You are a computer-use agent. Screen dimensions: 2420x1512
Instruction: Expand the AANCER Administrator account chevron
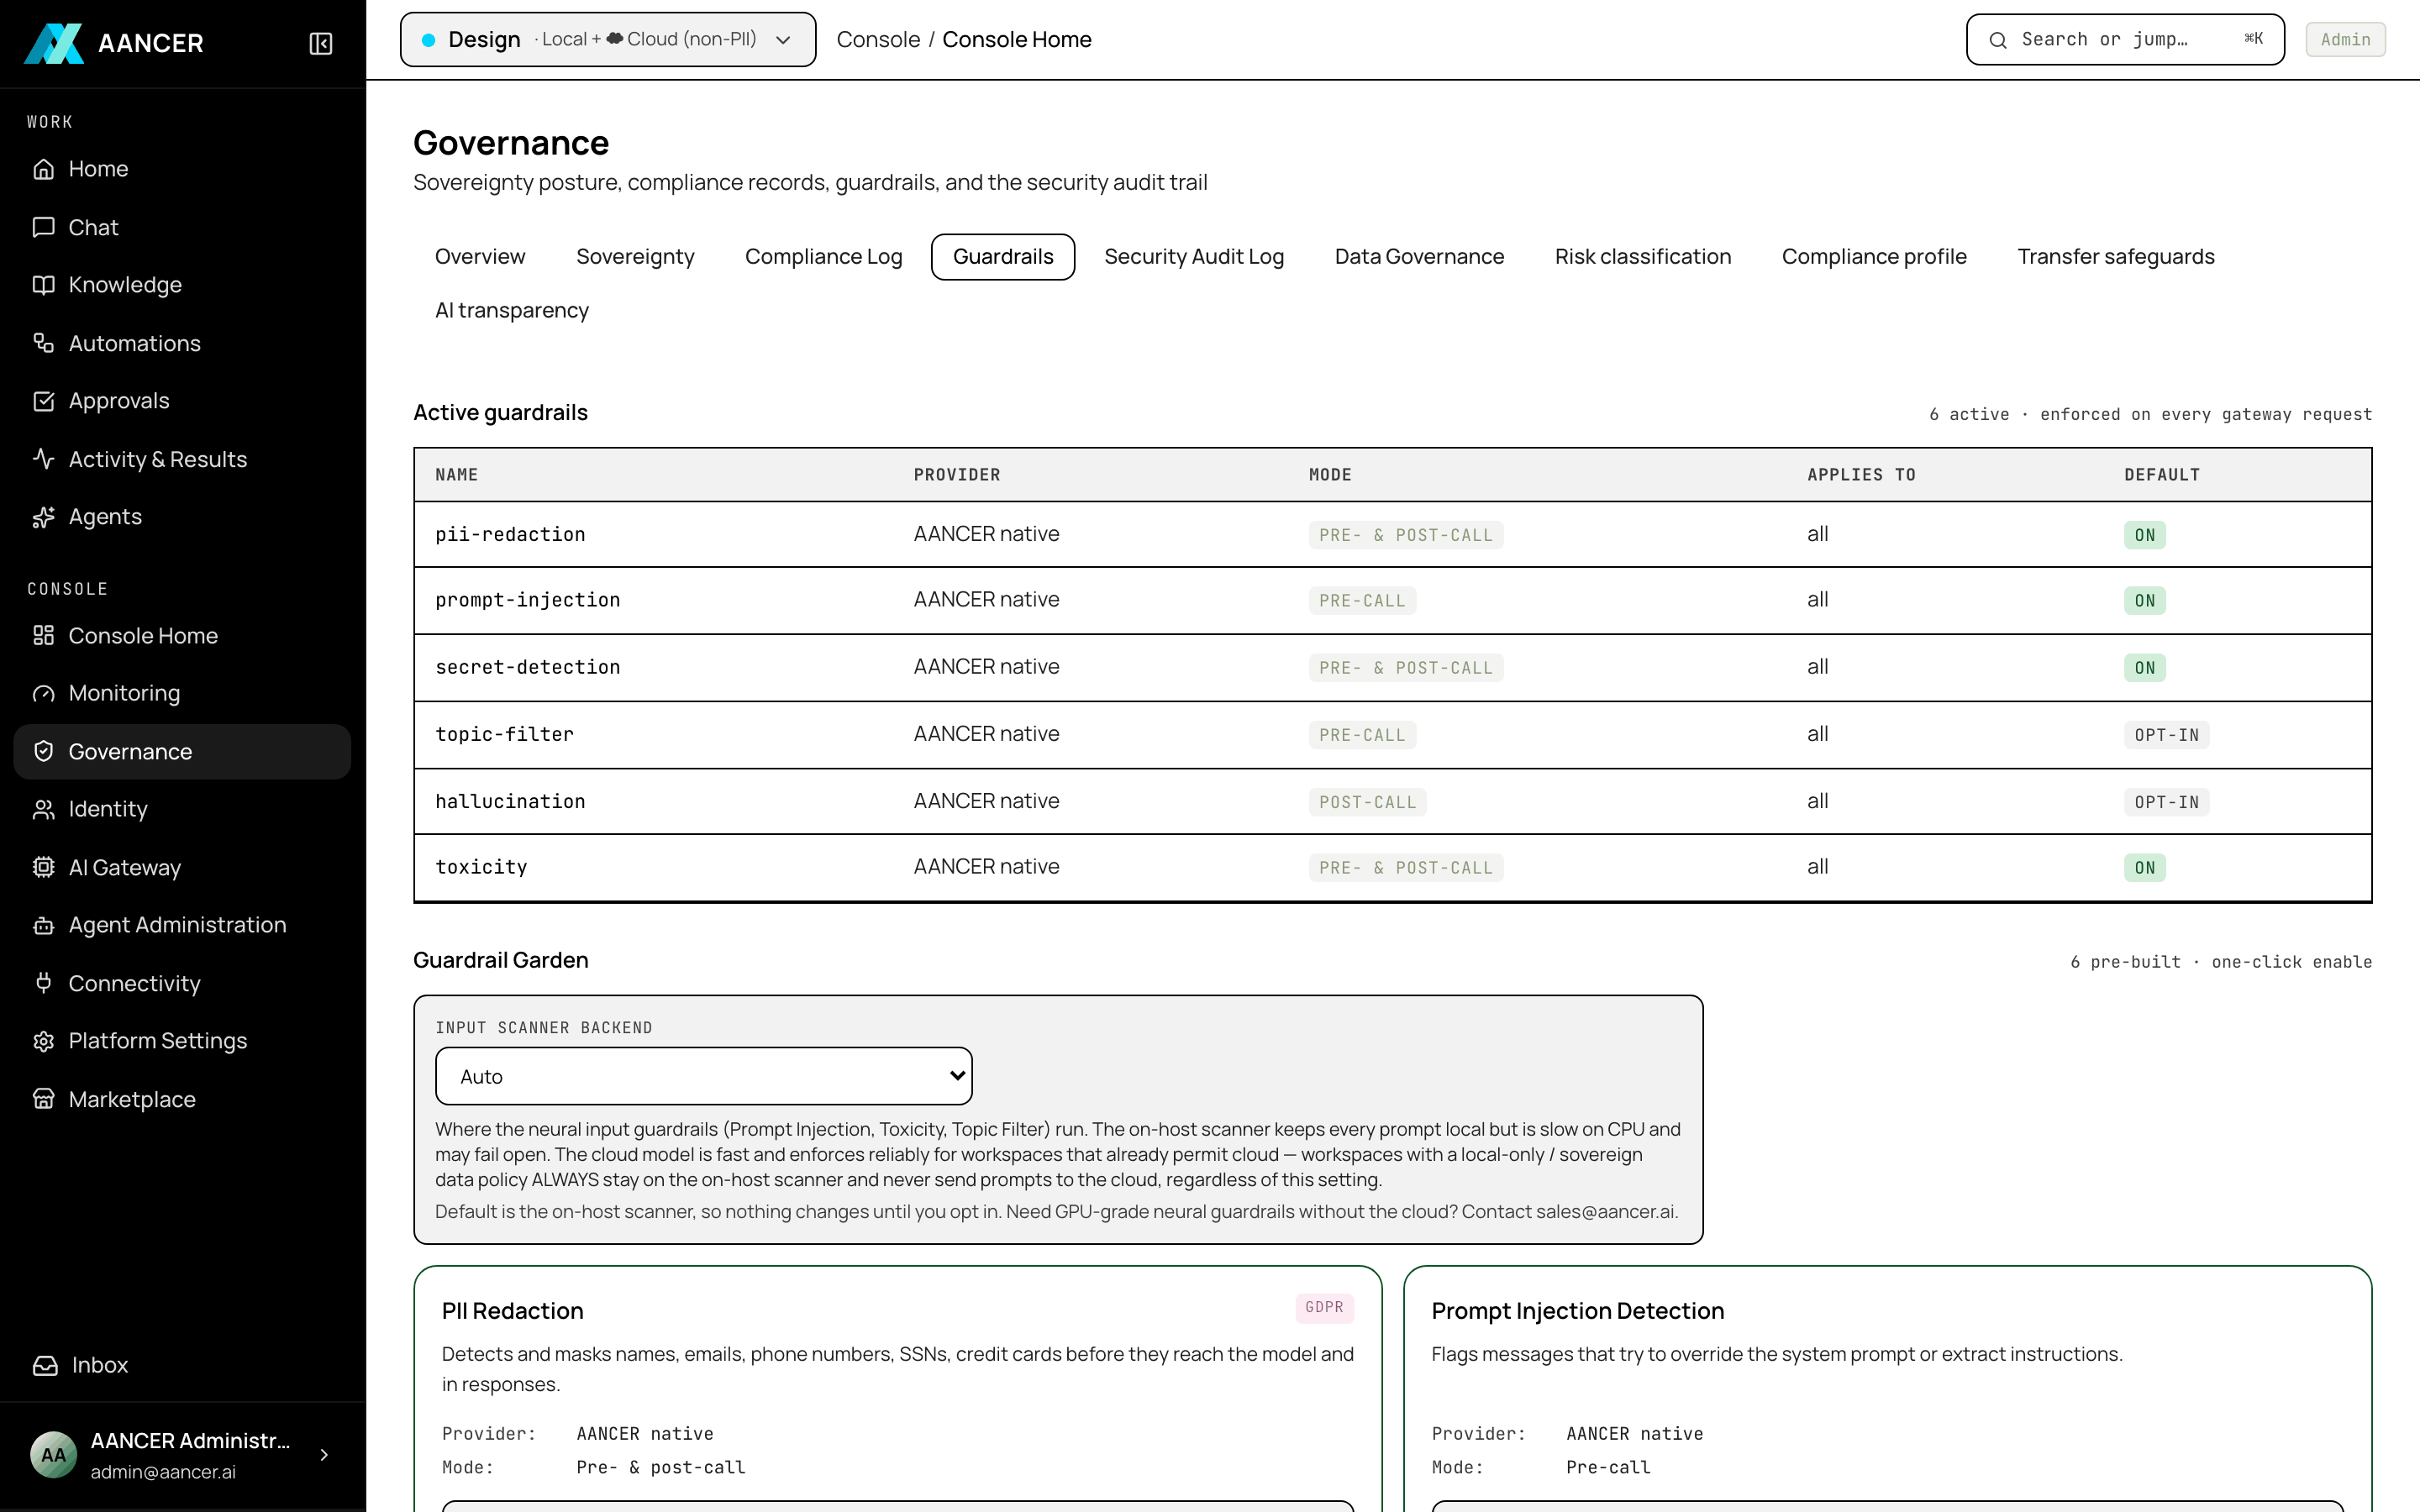click(x=324, y=1455)
